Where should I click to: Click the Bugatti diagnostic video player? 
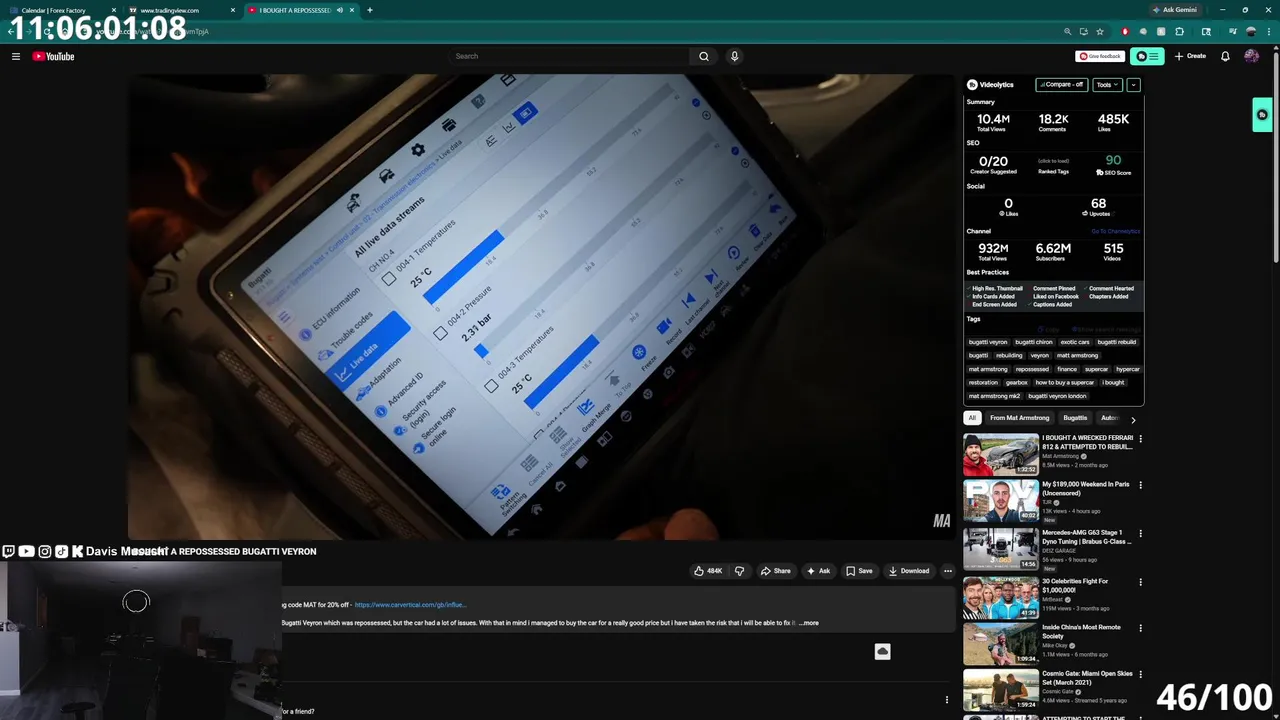[541, 306]
